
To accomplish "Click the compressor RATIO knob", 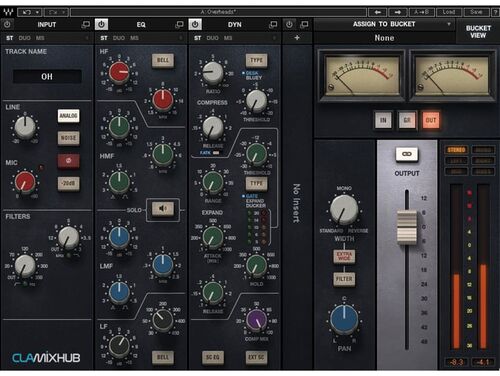I will 213,73.
